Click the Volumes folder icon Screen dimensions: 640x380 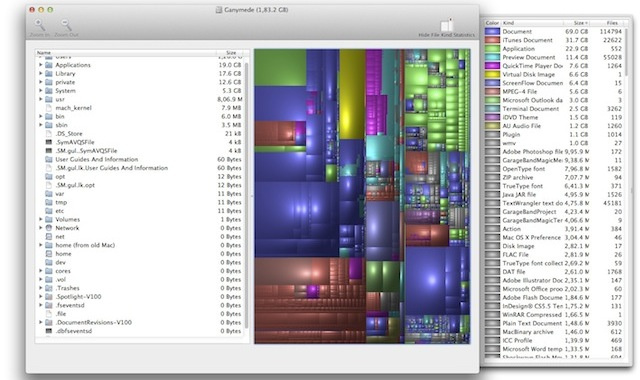tap(49, 219)
